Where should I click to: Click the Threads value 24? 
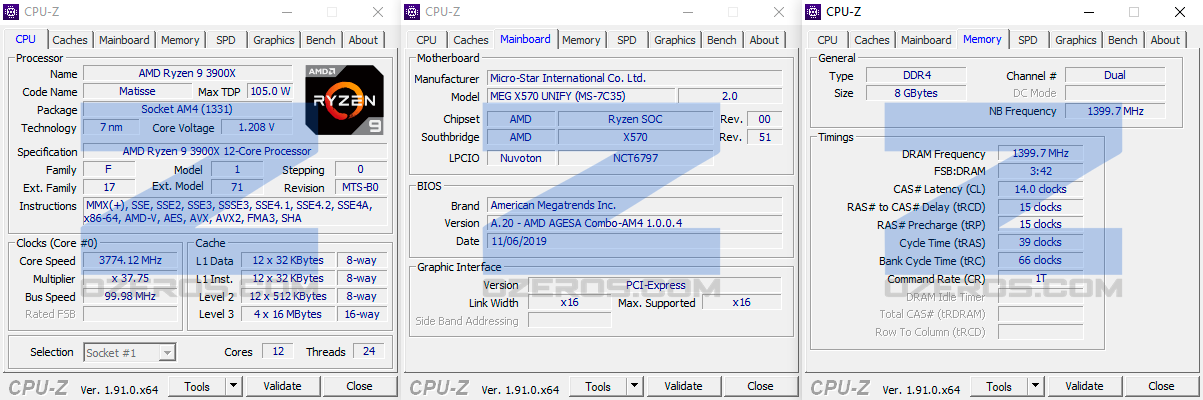(368, 351)
